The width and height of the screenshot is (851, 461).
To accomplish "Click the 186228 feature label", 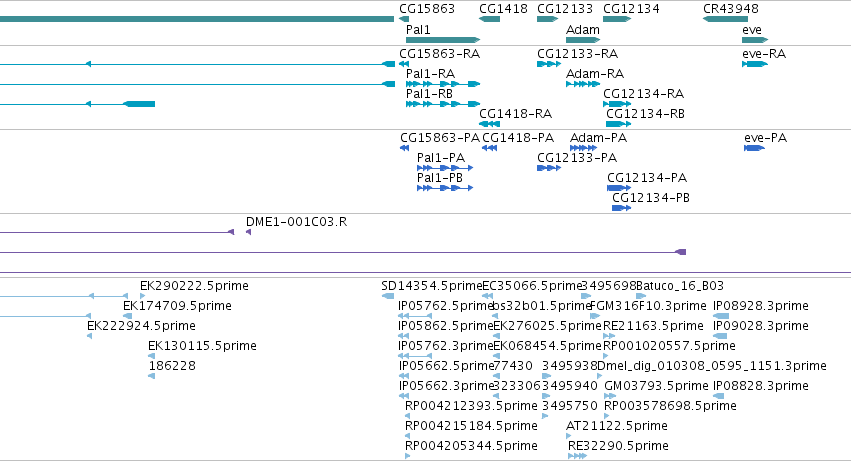I will tap(172, 367).
